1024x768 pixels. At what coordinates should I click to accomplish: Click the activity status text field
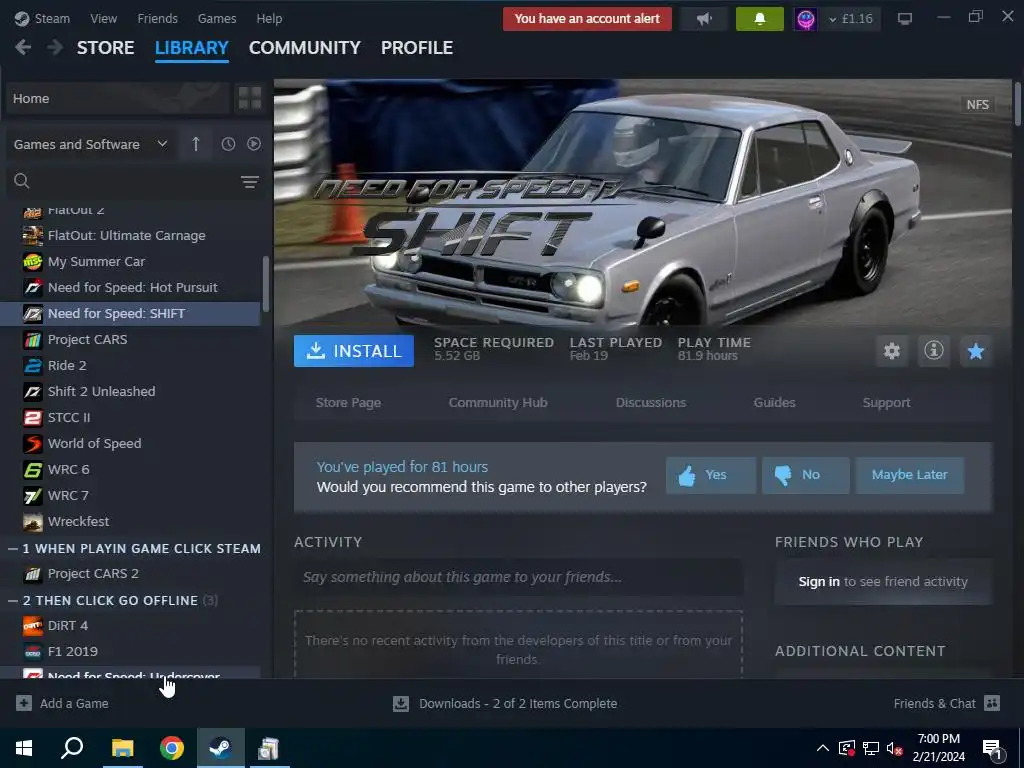tap(519, 577)
